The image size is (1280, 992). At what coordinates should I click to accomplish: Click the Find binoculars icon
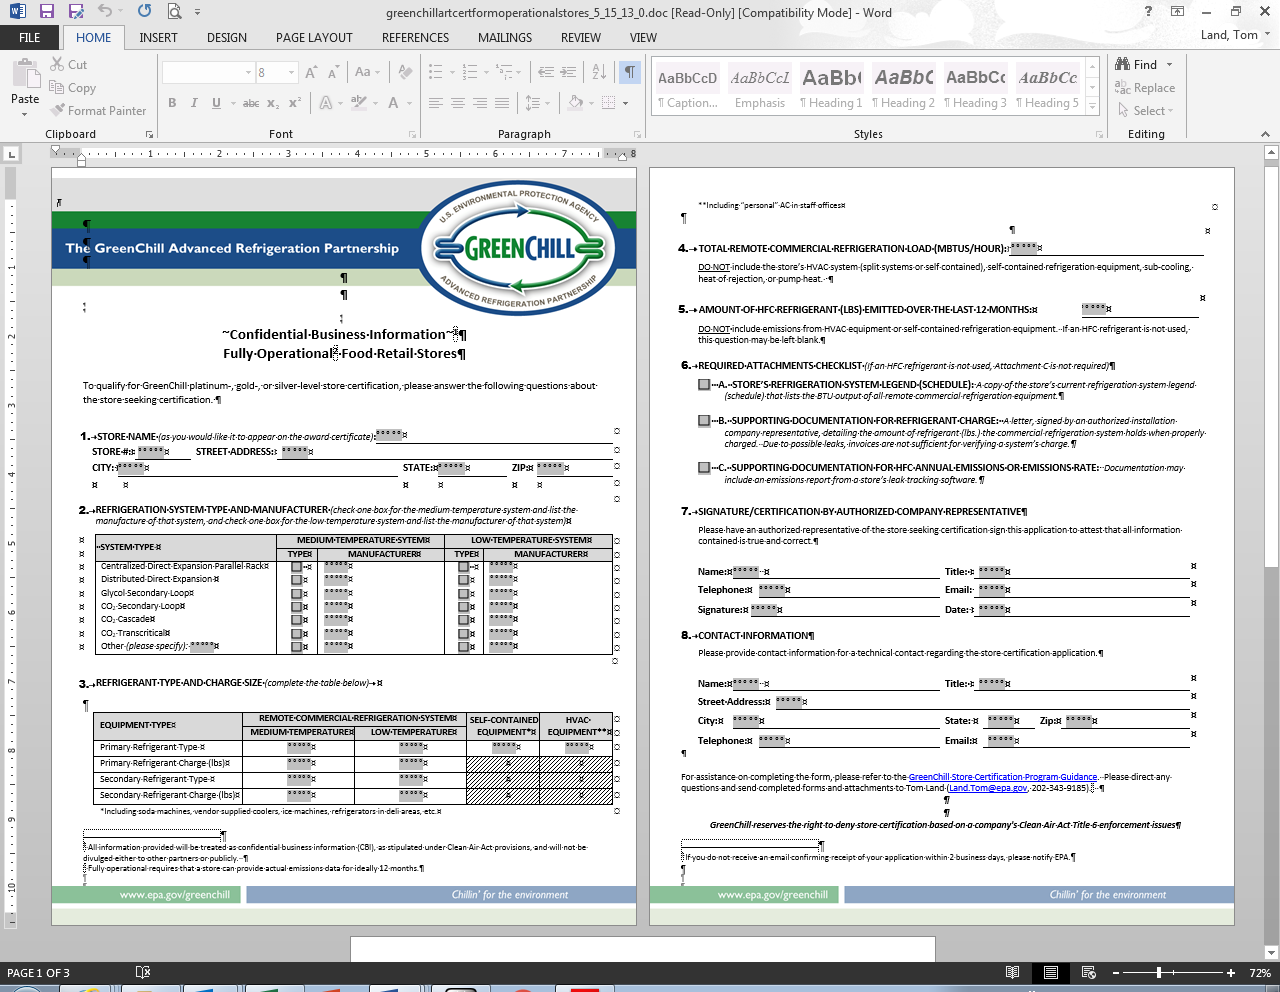point(1123,64)
